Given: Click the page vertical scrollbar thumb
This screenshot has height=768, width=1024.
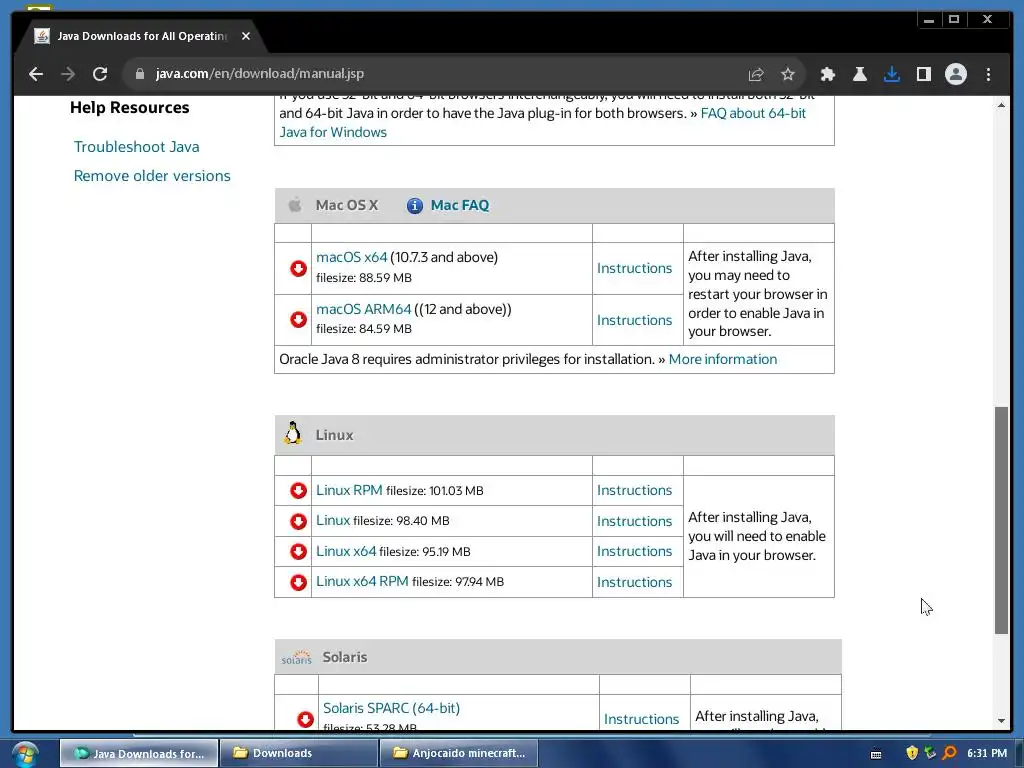Looking at the screenshot, I should [1001, 520].
